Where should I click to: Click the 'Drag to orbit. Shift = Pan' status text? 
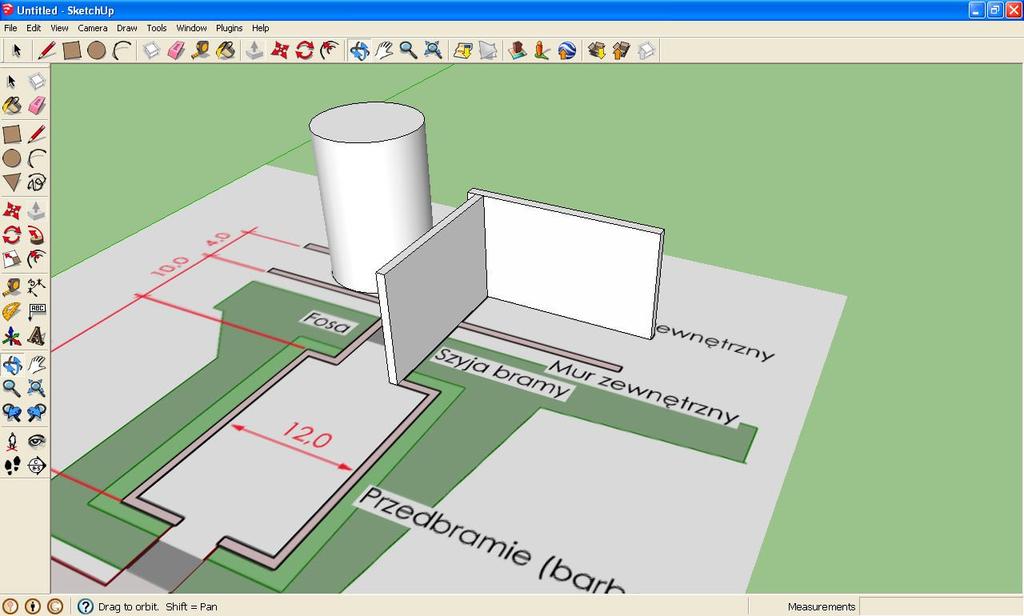[157, 607]
